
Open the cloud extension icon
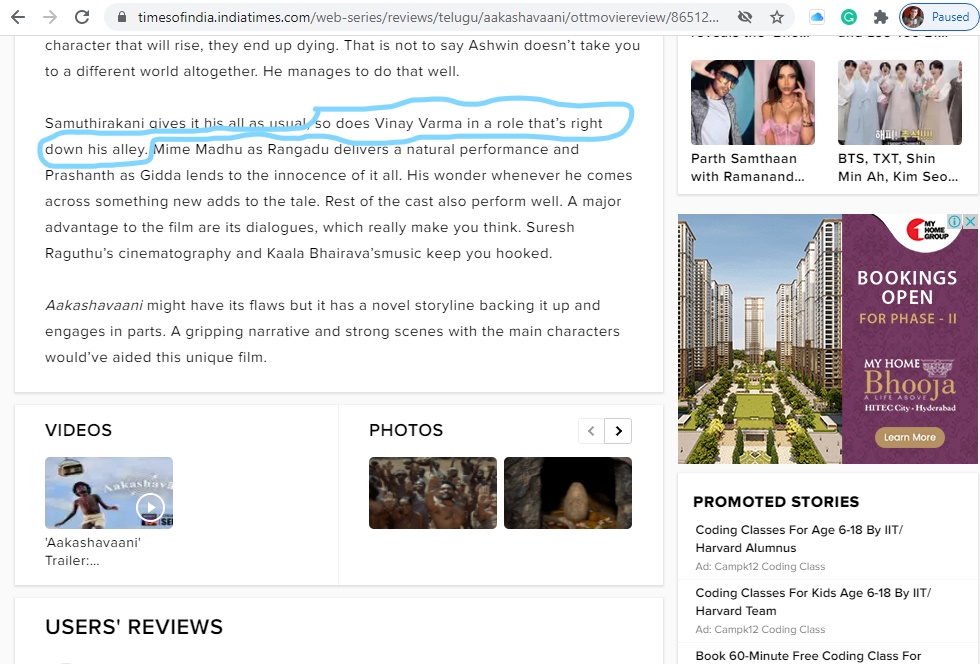[817, 17]
